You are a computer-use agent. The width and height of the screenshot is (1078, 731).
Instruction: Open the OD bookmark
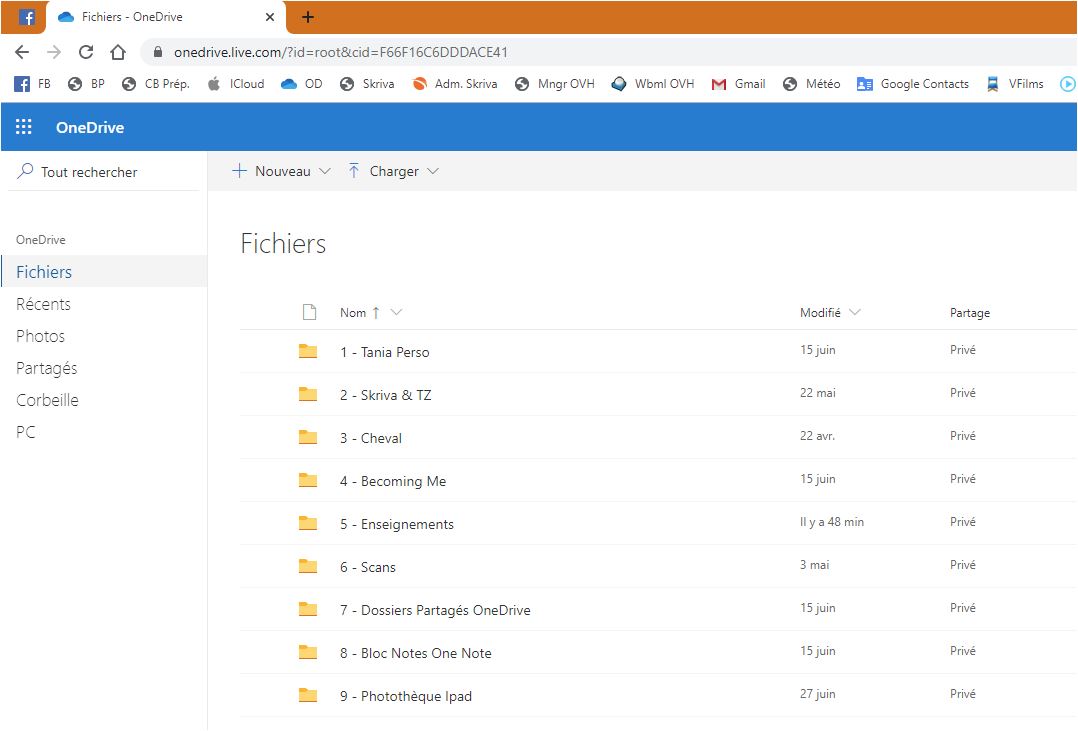301,84
